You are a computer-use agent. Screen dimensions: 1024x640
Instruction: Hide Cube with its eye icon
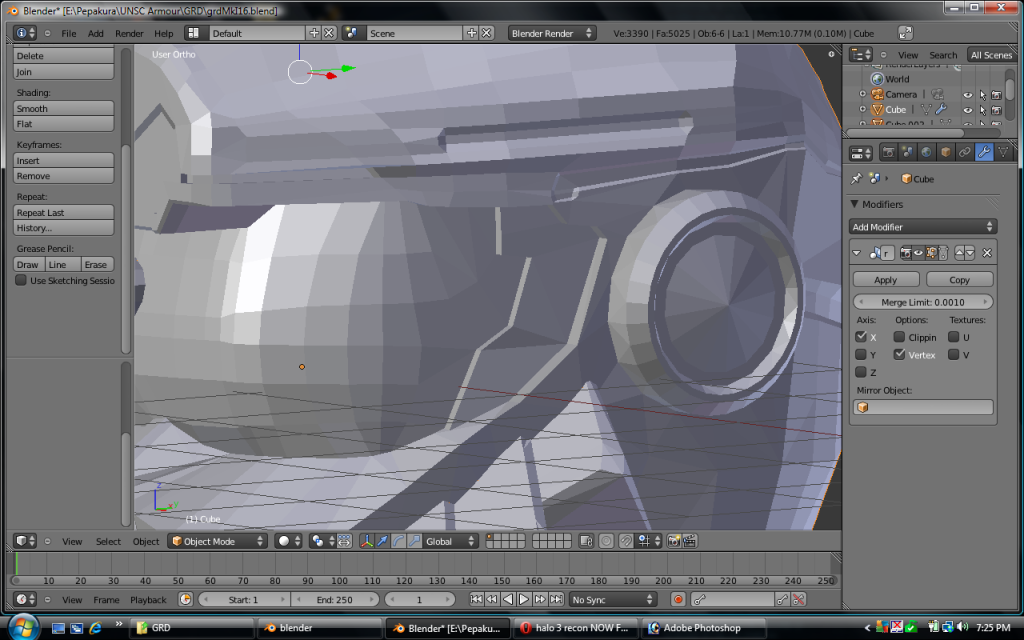click(x=968, y=110)
